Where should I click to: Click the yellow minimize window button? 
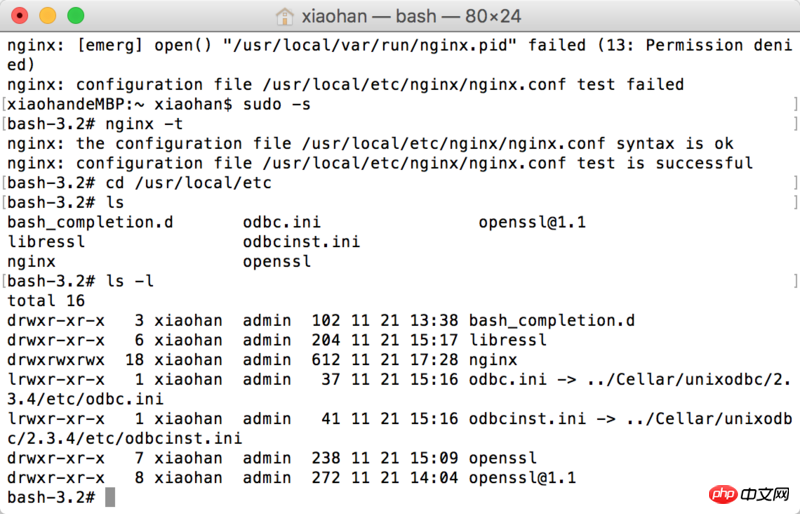click(47, 16)
